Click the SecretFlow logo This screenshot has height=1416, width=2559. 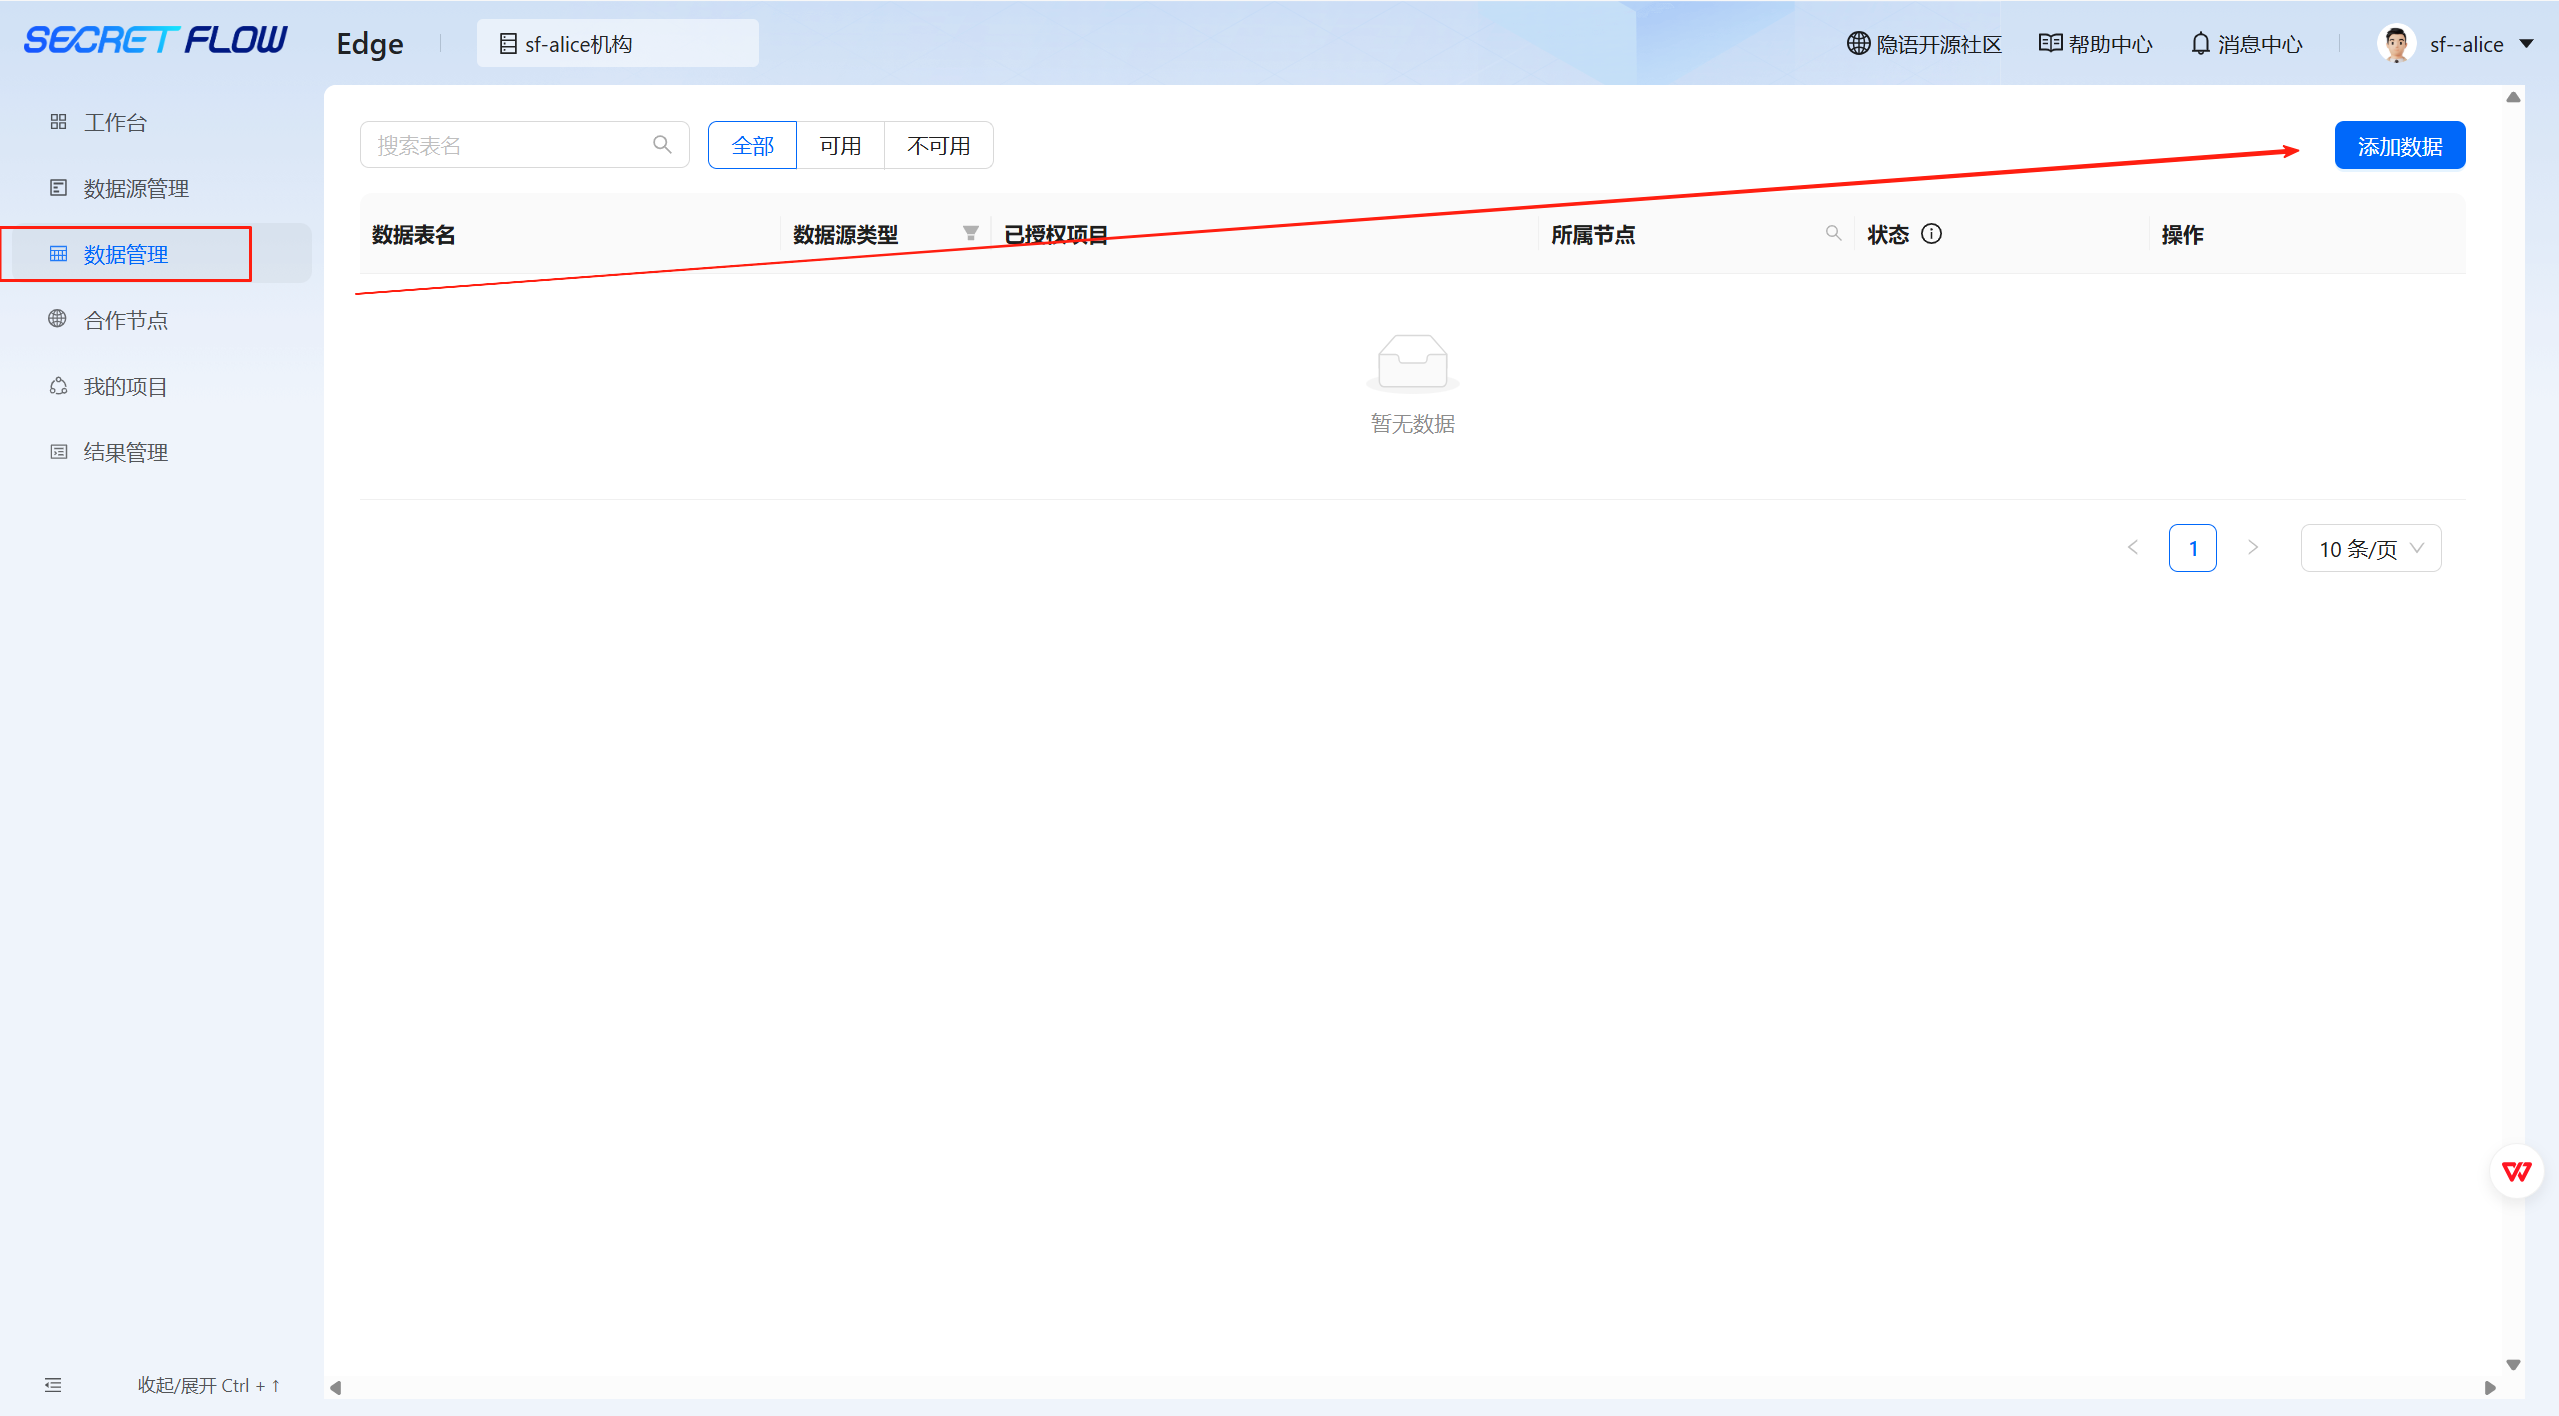point(156,41)
